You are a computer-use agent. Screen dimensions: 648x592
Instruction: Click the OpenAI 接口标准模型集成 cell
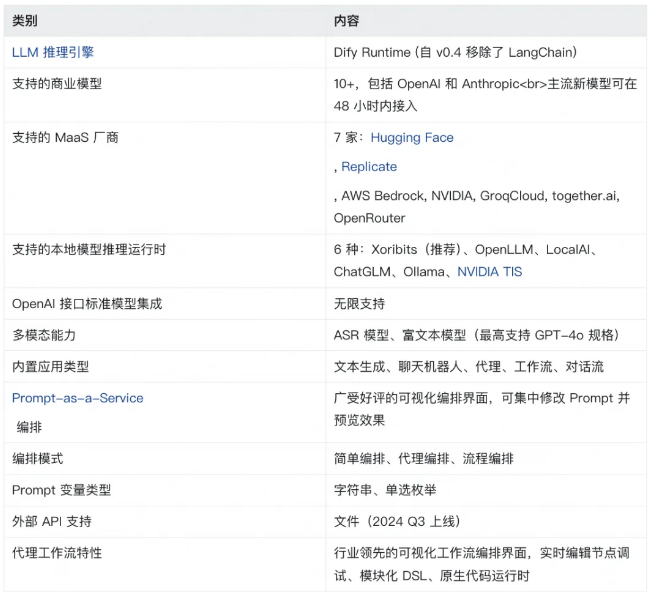coord(165,304)
